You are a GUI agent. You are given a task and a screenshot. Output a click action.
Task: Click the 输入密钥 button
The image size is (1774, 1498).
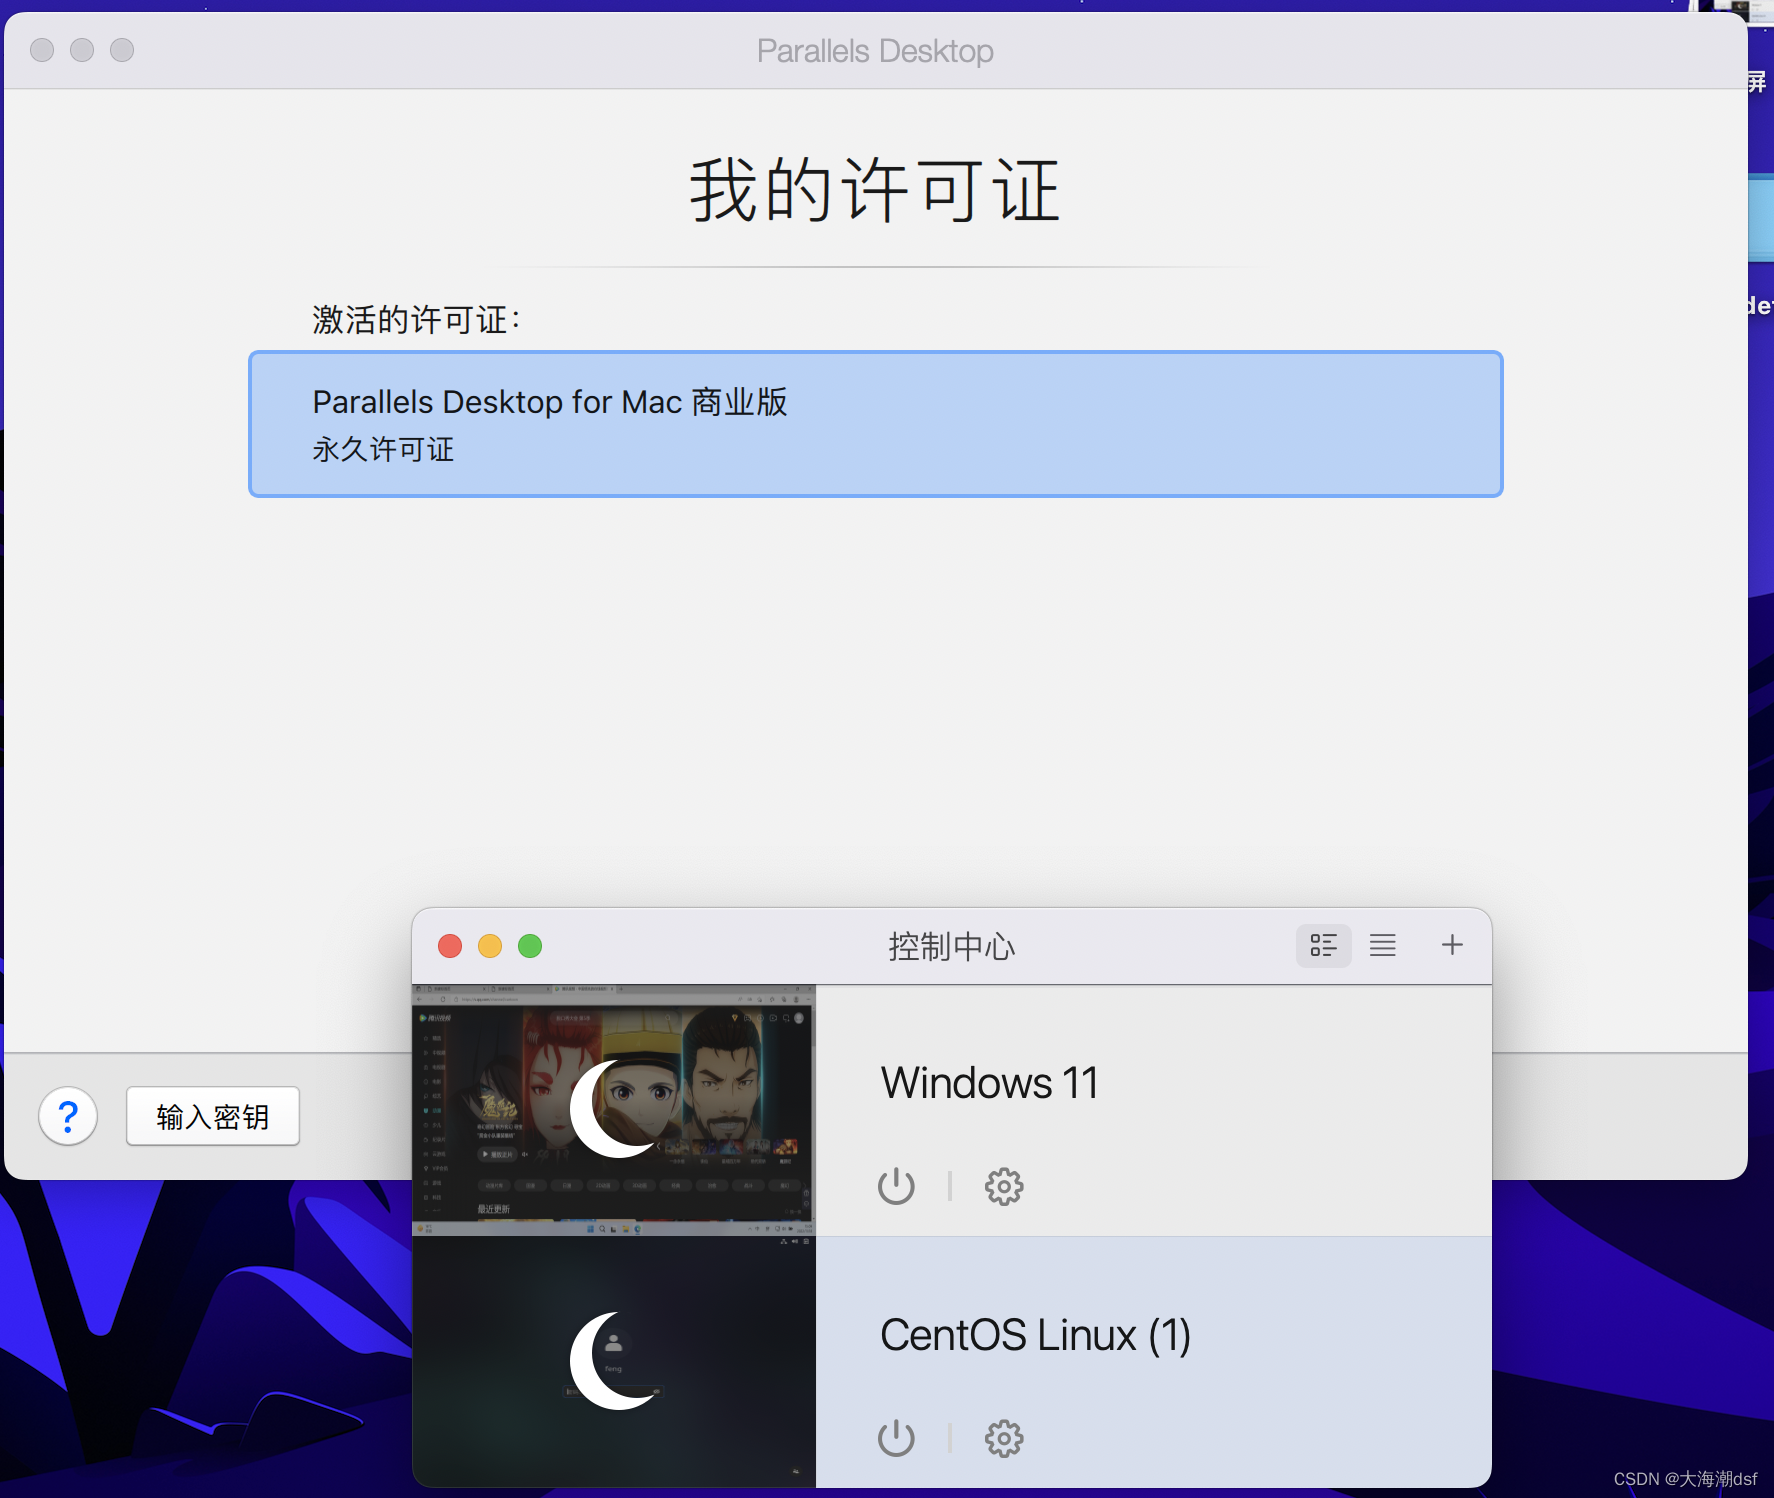coord(213,1116)
